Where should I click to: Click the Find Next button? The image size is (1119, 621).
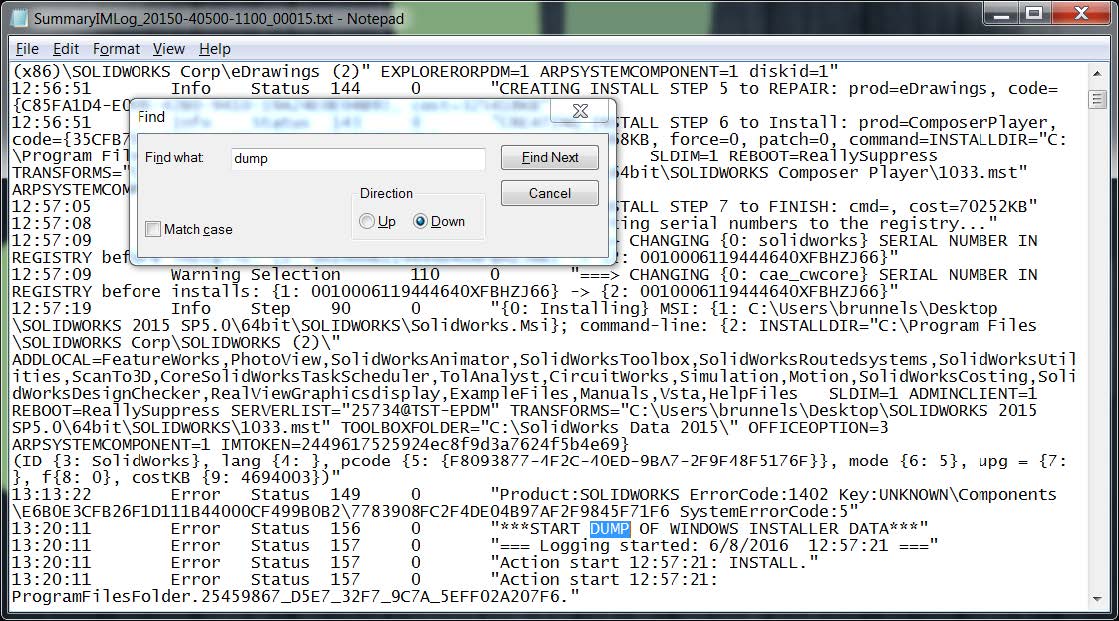[550, 157]
